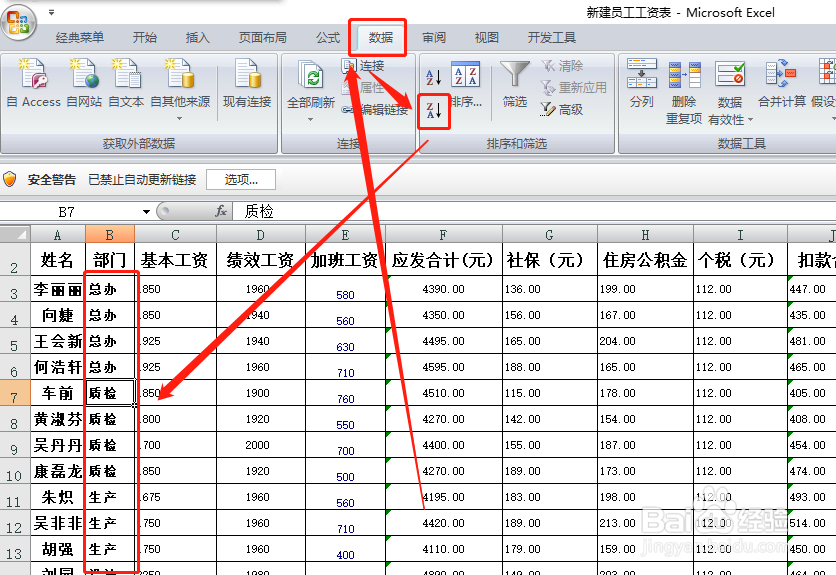
Task: Click value 213.00 in 住房公积金 column
Action: point(645,524)
